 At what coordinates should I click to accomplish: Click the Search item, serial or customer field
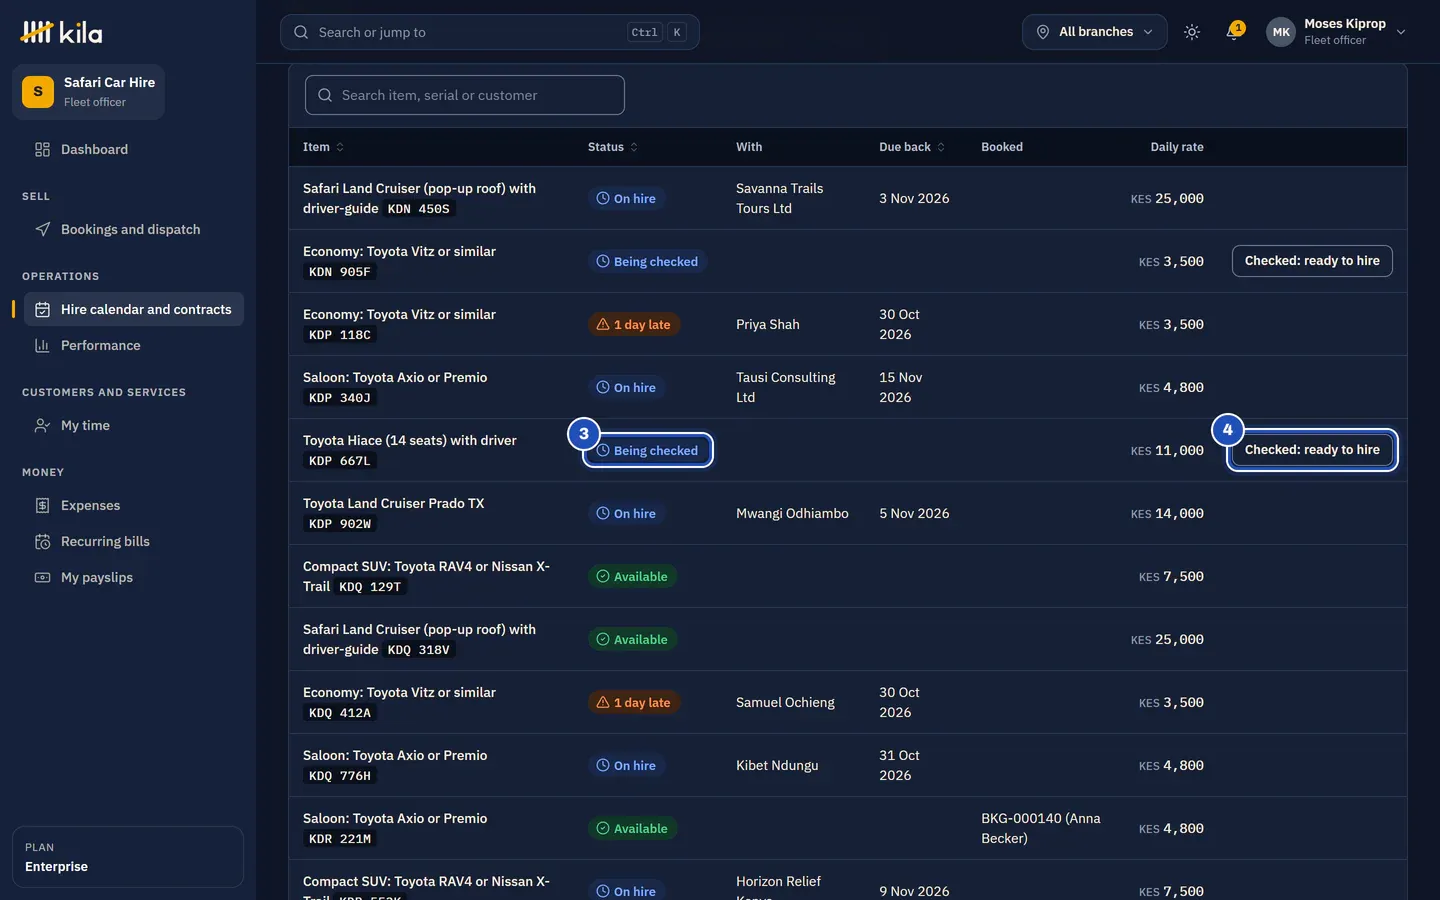point(465,95)
